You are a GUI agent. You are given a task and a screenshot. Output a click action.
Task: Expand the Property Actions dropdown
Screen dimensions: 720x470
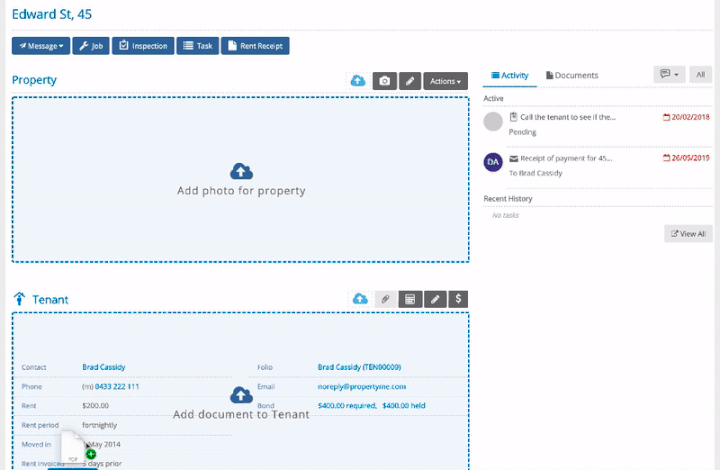pyautogui.click(x=445, y=81)
